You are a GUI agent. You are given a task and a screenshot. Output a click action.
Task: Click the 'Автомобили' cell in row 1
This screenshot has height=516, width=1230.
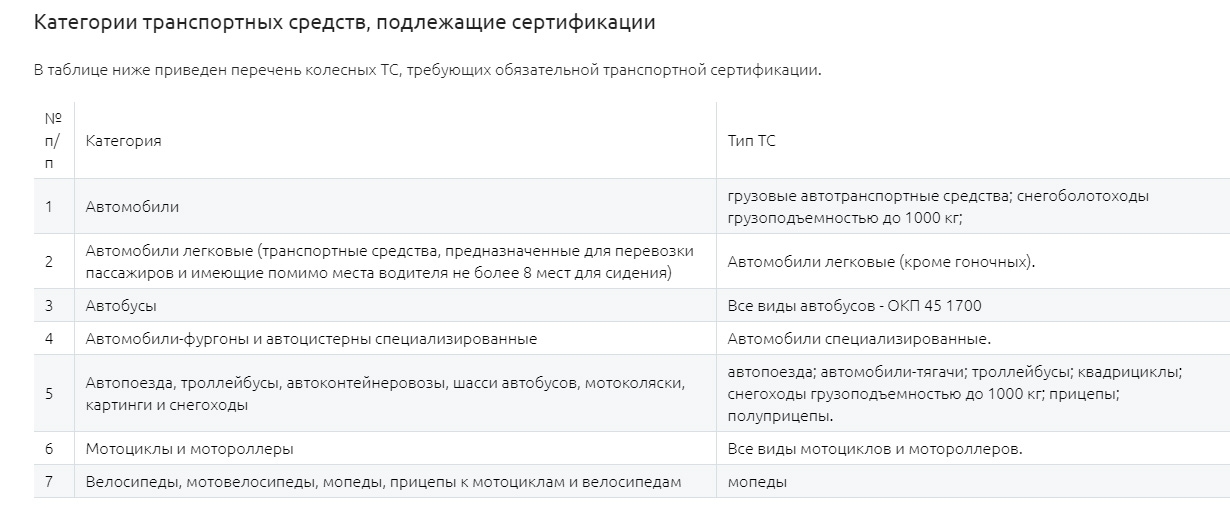coord(395,207)
